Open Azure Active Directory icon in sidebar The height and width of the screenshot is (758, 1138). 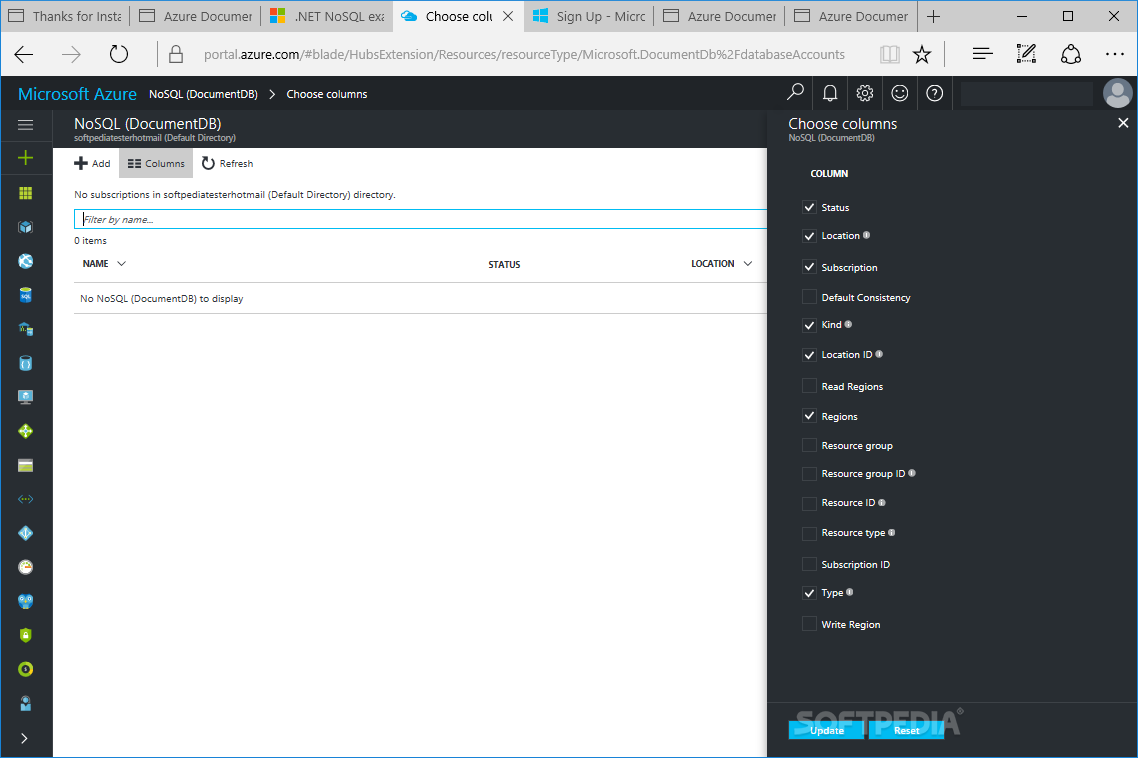[25, 533]
